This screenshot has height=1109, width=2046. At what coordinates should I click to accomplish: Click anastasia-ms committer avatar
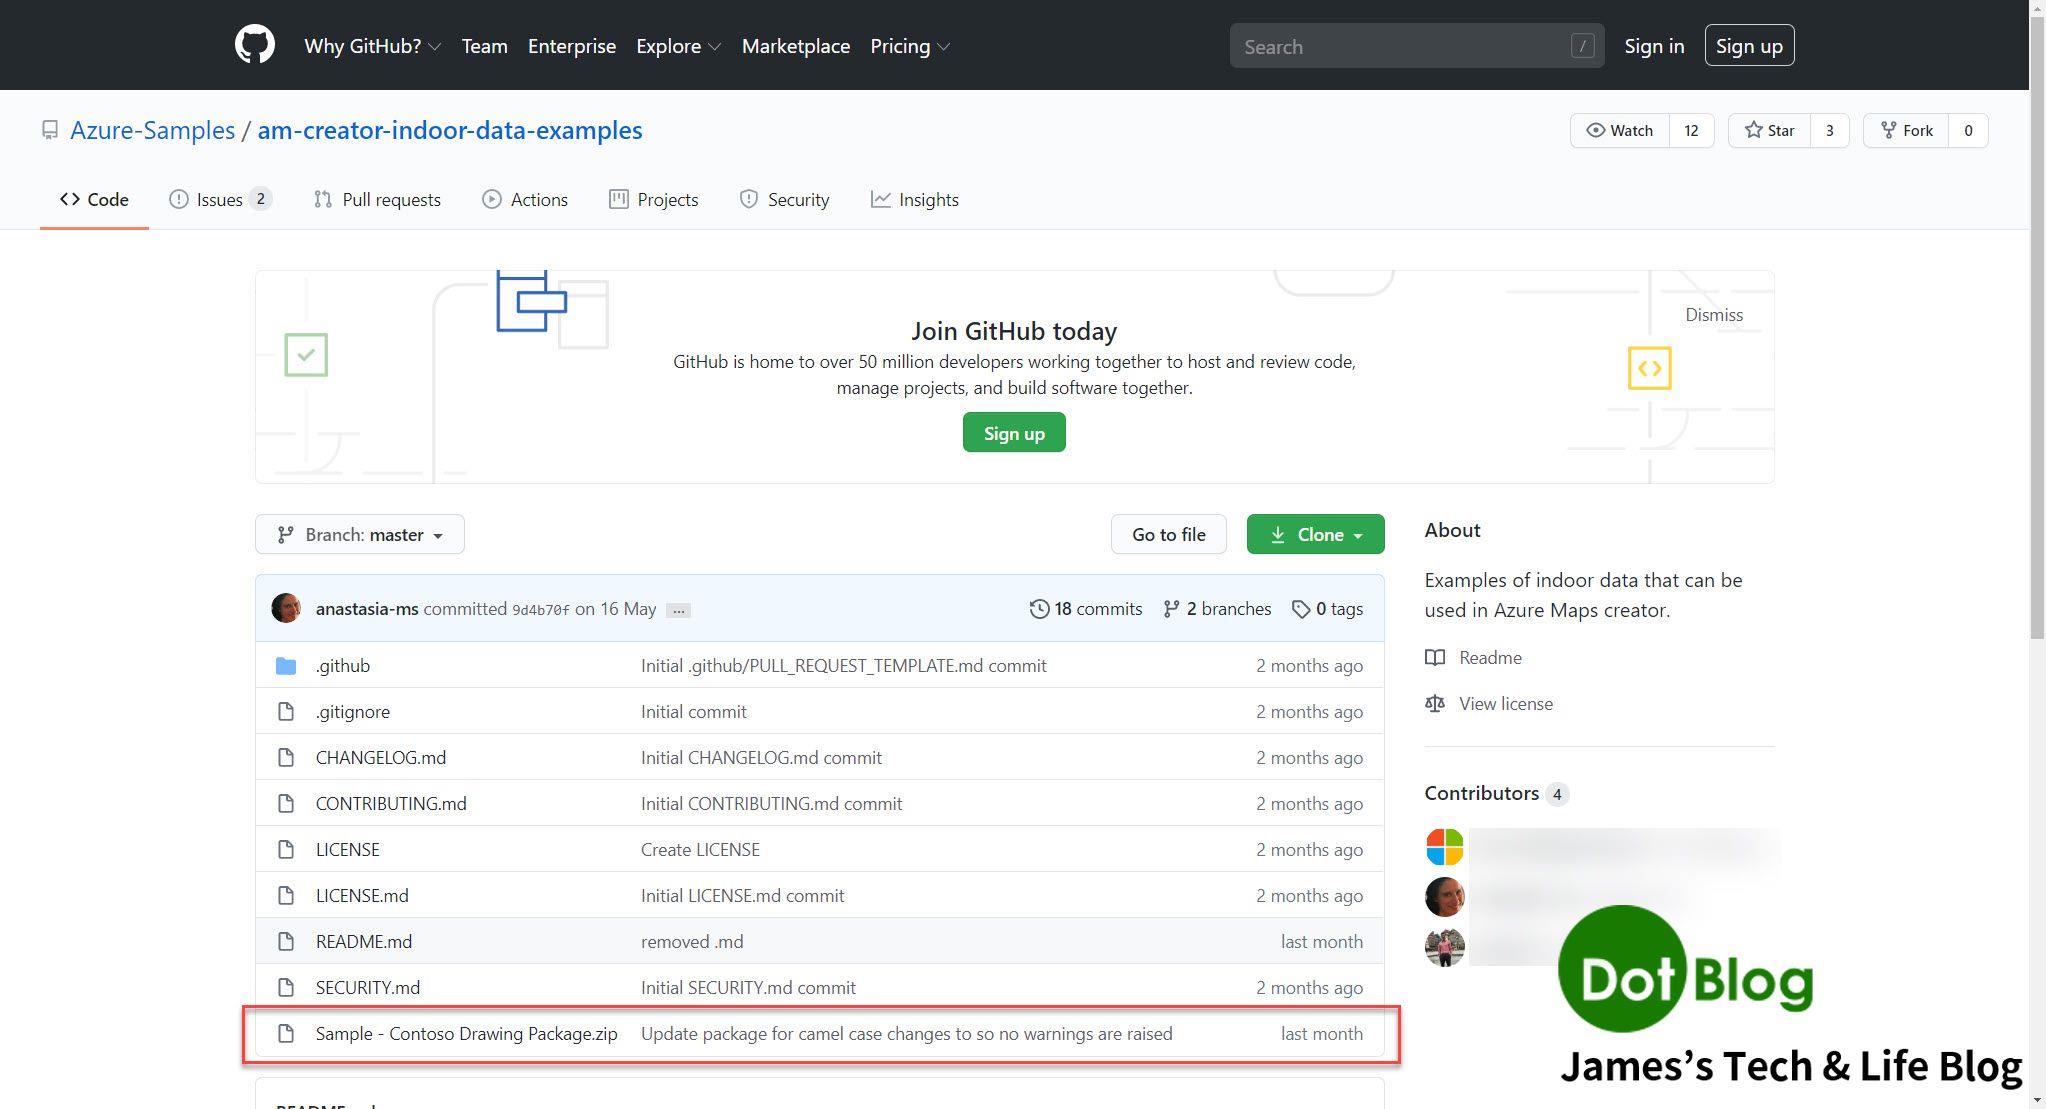pos(286,609)
